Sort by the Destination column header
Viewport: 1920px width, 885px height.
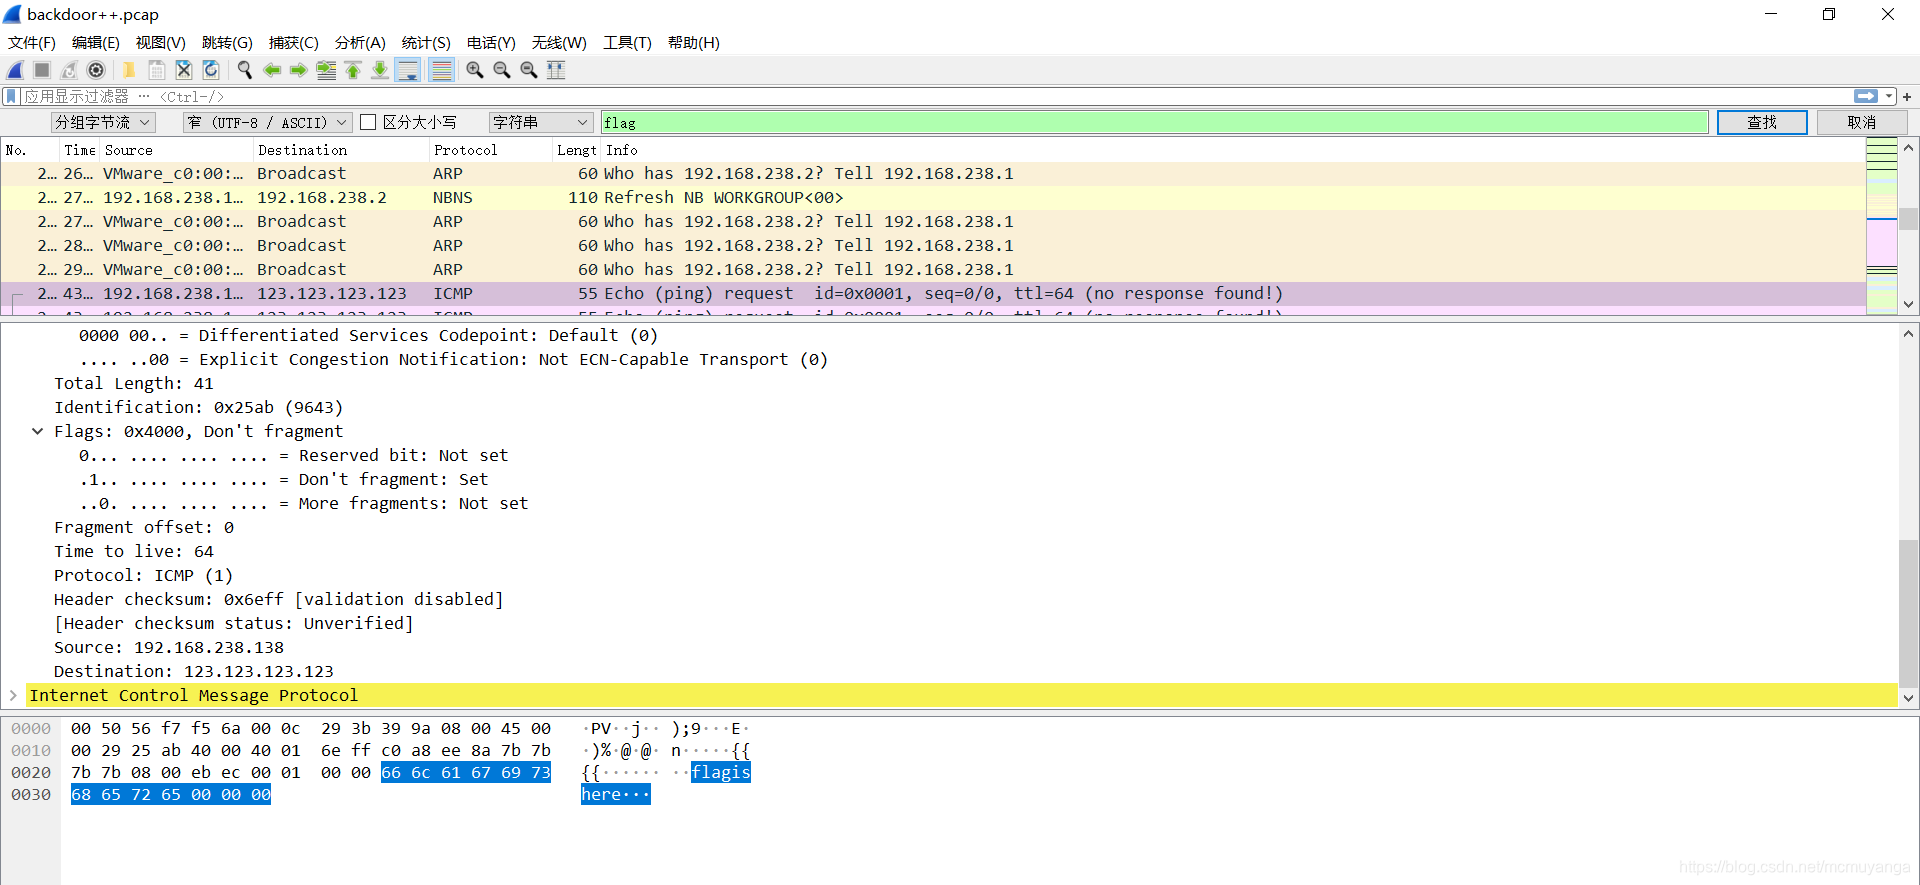341,150
